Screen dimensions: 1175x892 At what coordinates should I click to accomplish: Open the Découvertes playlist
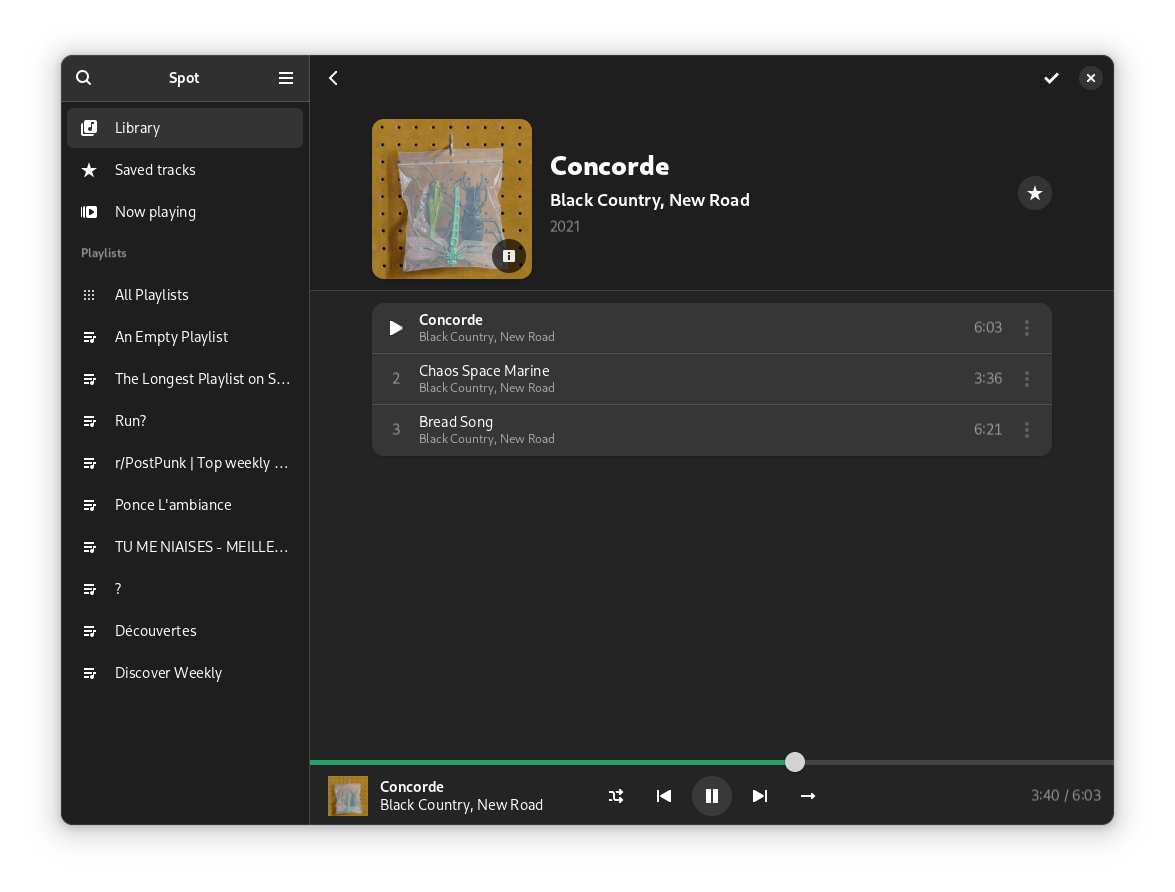pyautogui.click(x=156, y=631)
